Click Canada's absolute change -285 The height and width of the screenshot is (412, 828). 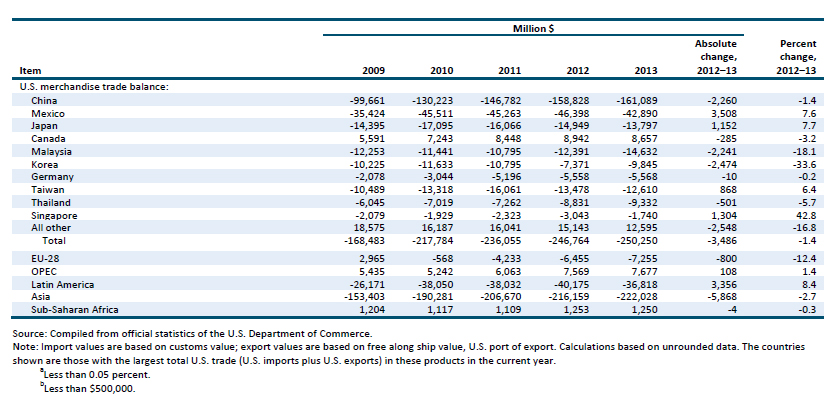coord(727,138)
